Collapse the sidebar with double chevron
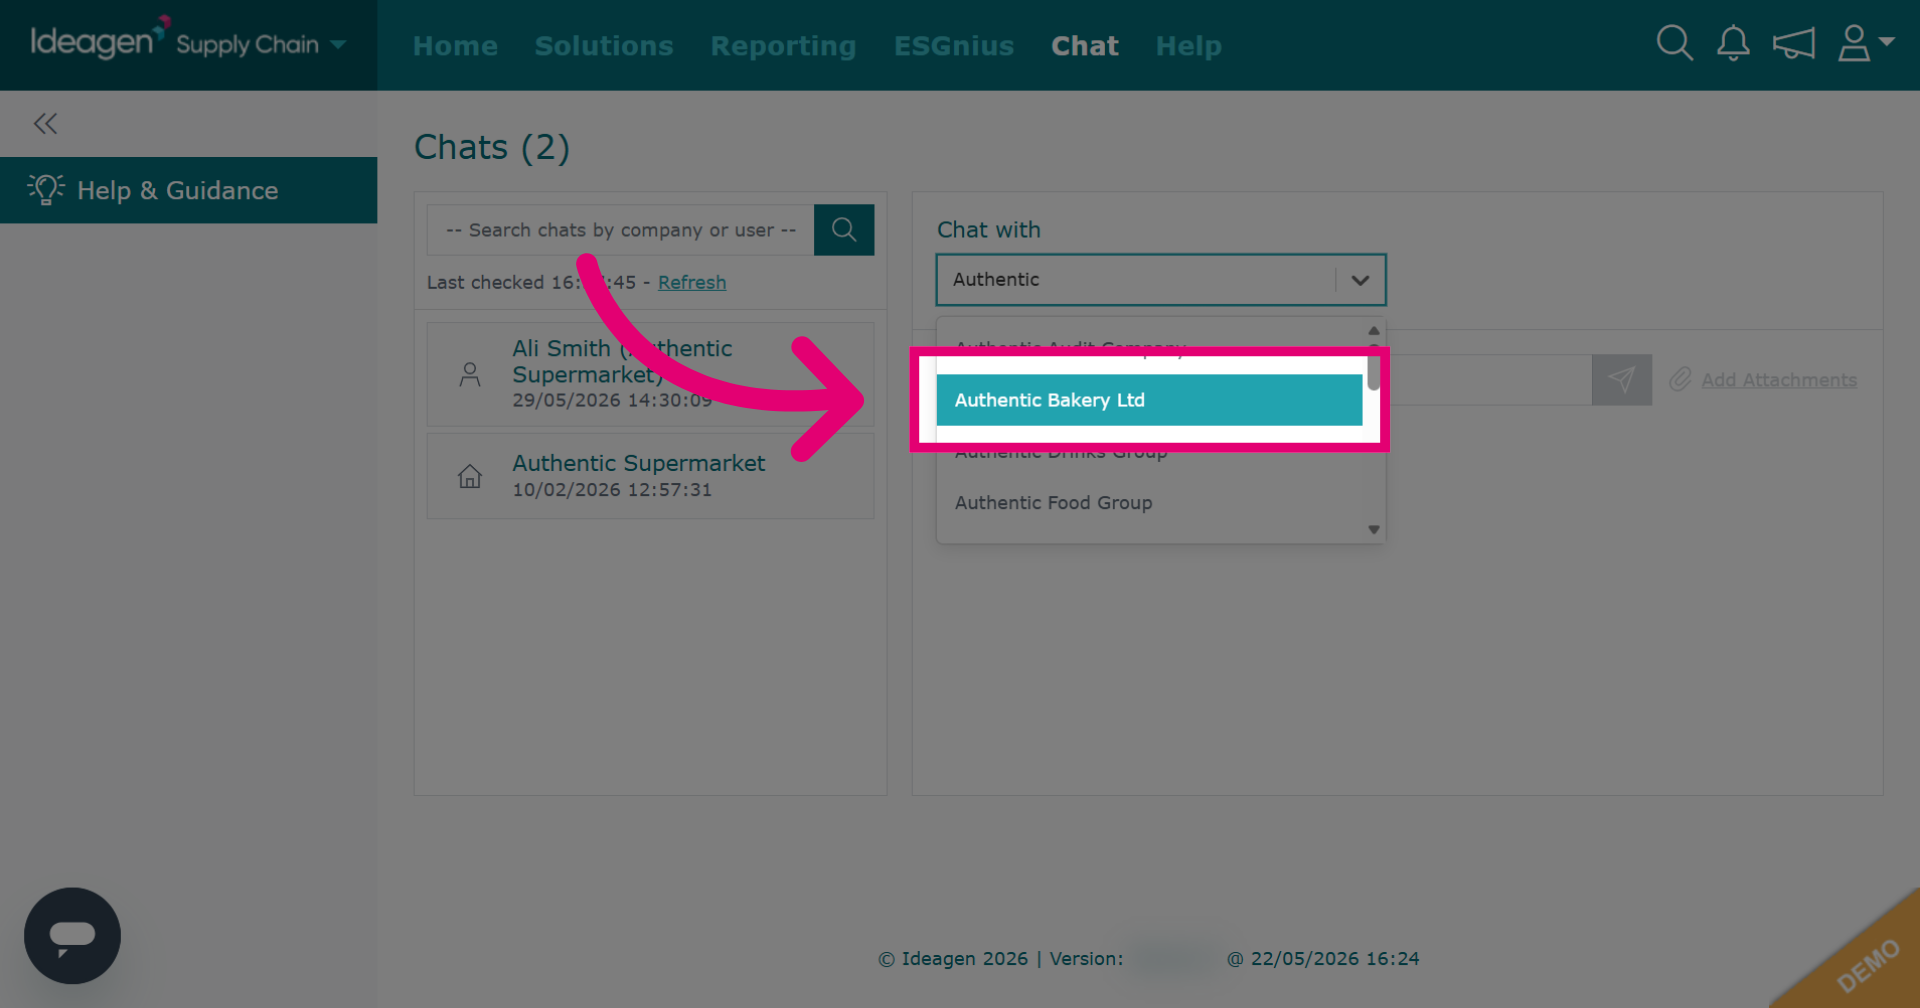Image resolution: width=1920 pixels, height=1008 pixels. pyautogui.click(x=45, y=124)
